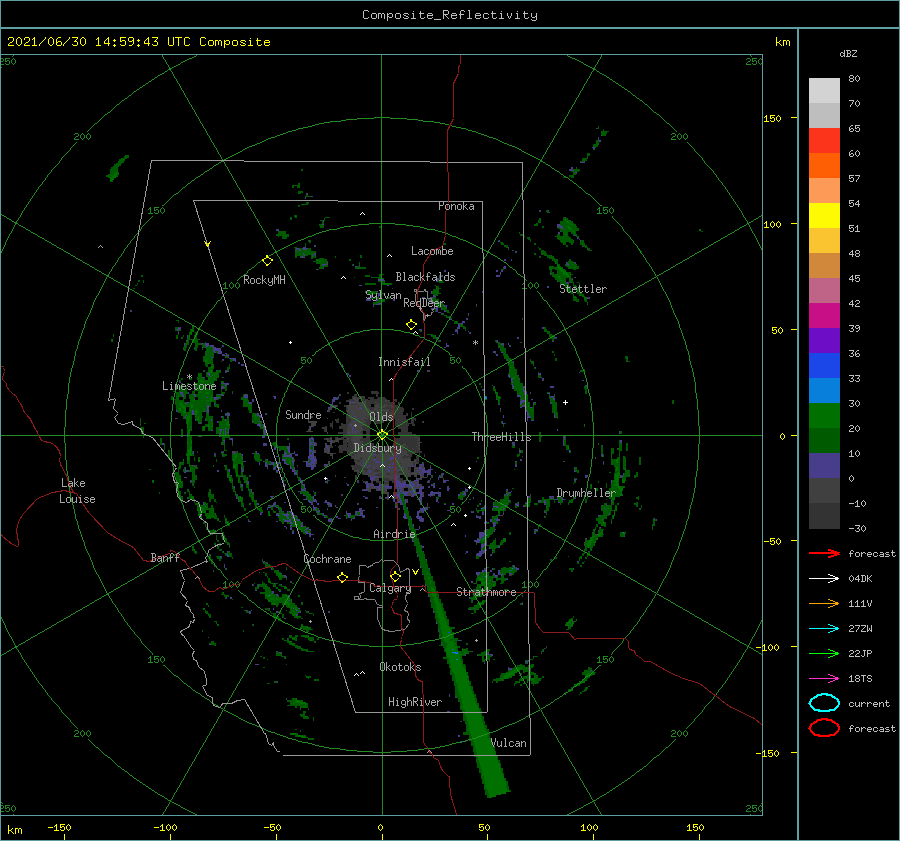The width and height of the screenshot is (900, 841).
Task: Click the magenta 39 dBZ color swatch
Action: [x=824, y=316]
